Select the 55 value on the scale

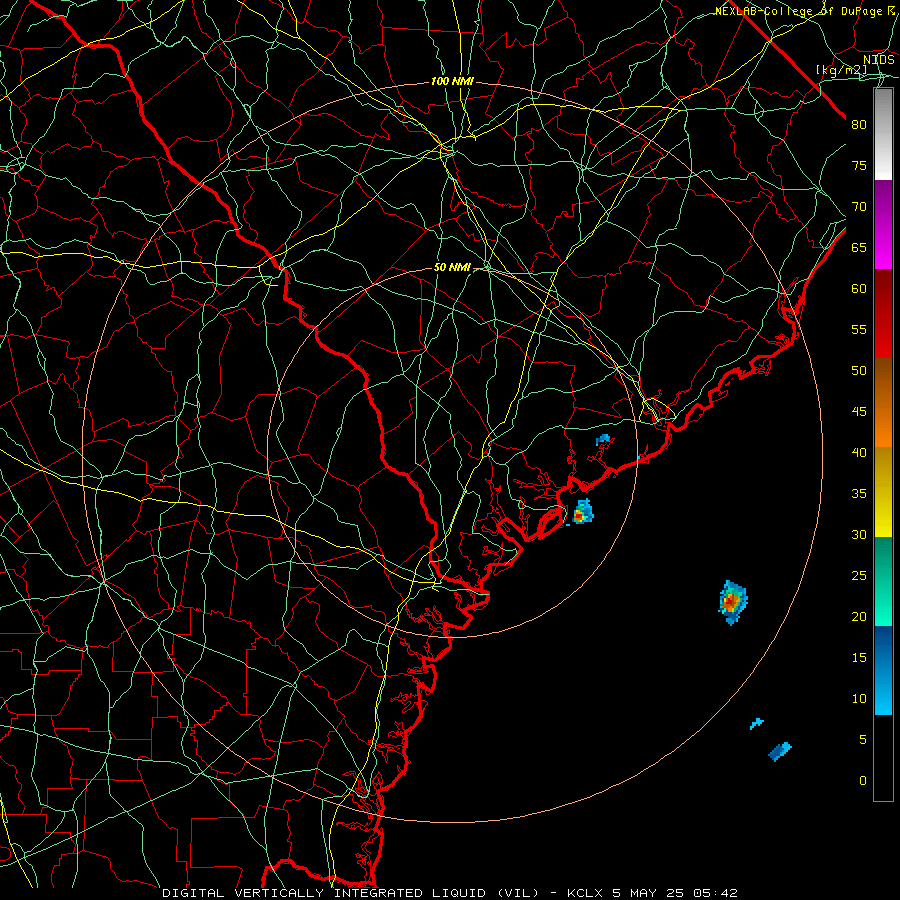tap(859, 330)
